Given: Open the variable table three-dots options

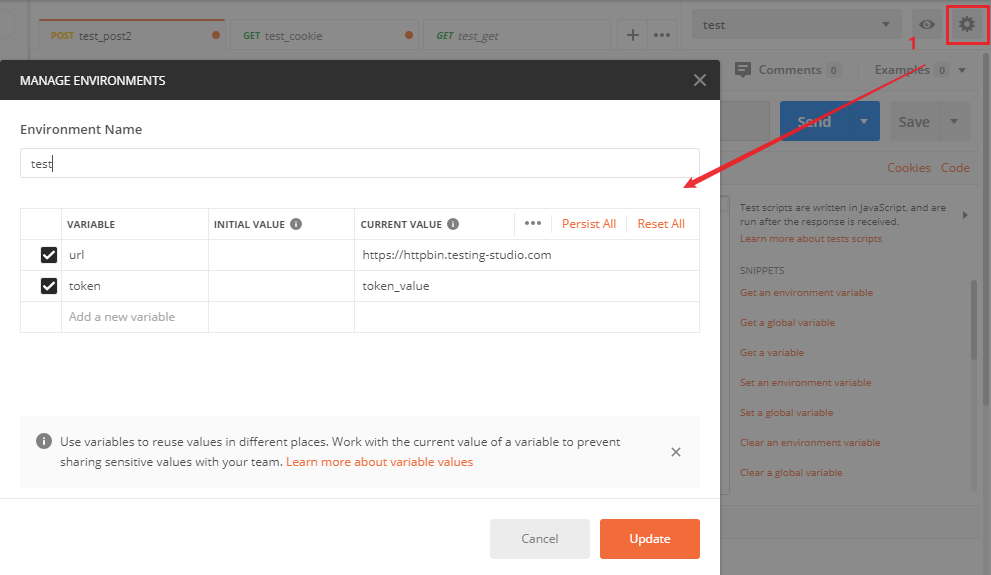Looking at the screenshot, I should (533, 223).
